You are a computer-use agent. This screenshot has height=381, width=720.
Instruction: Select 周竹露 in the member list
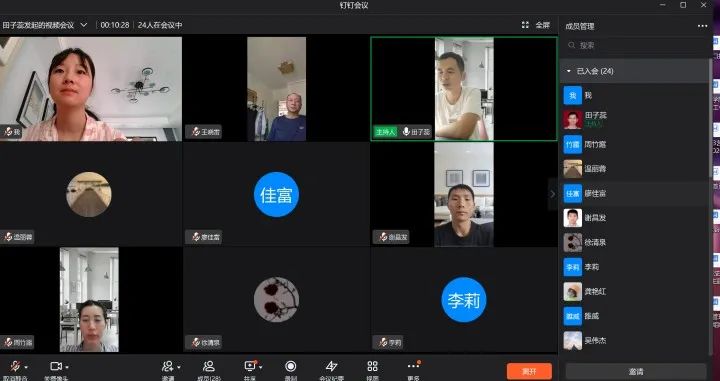[634, 145]
